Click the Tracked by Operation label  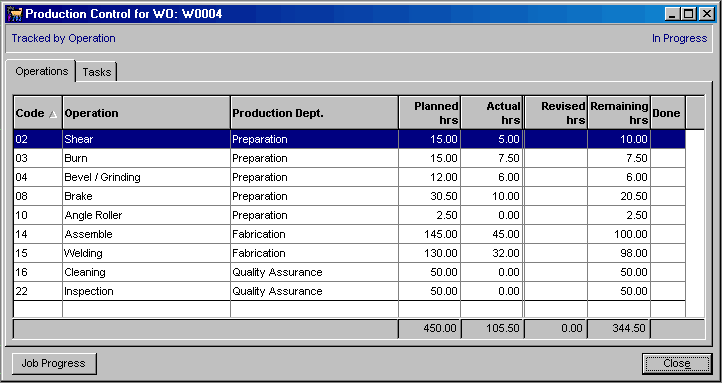tap(64, 38)
